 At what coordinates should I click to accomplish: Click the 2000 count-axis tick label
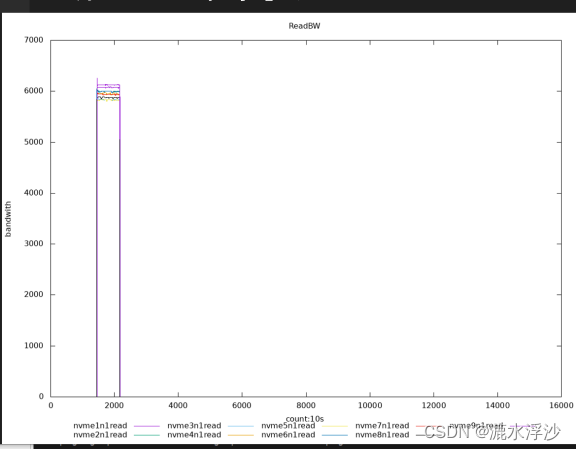coord(114,405)
